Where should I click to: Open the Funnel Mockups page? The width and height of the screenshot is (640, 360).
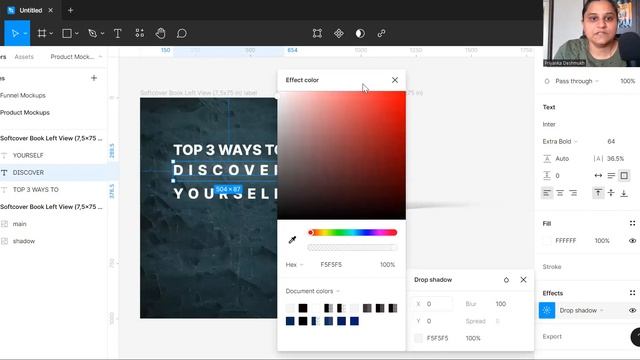click(23, 96)
